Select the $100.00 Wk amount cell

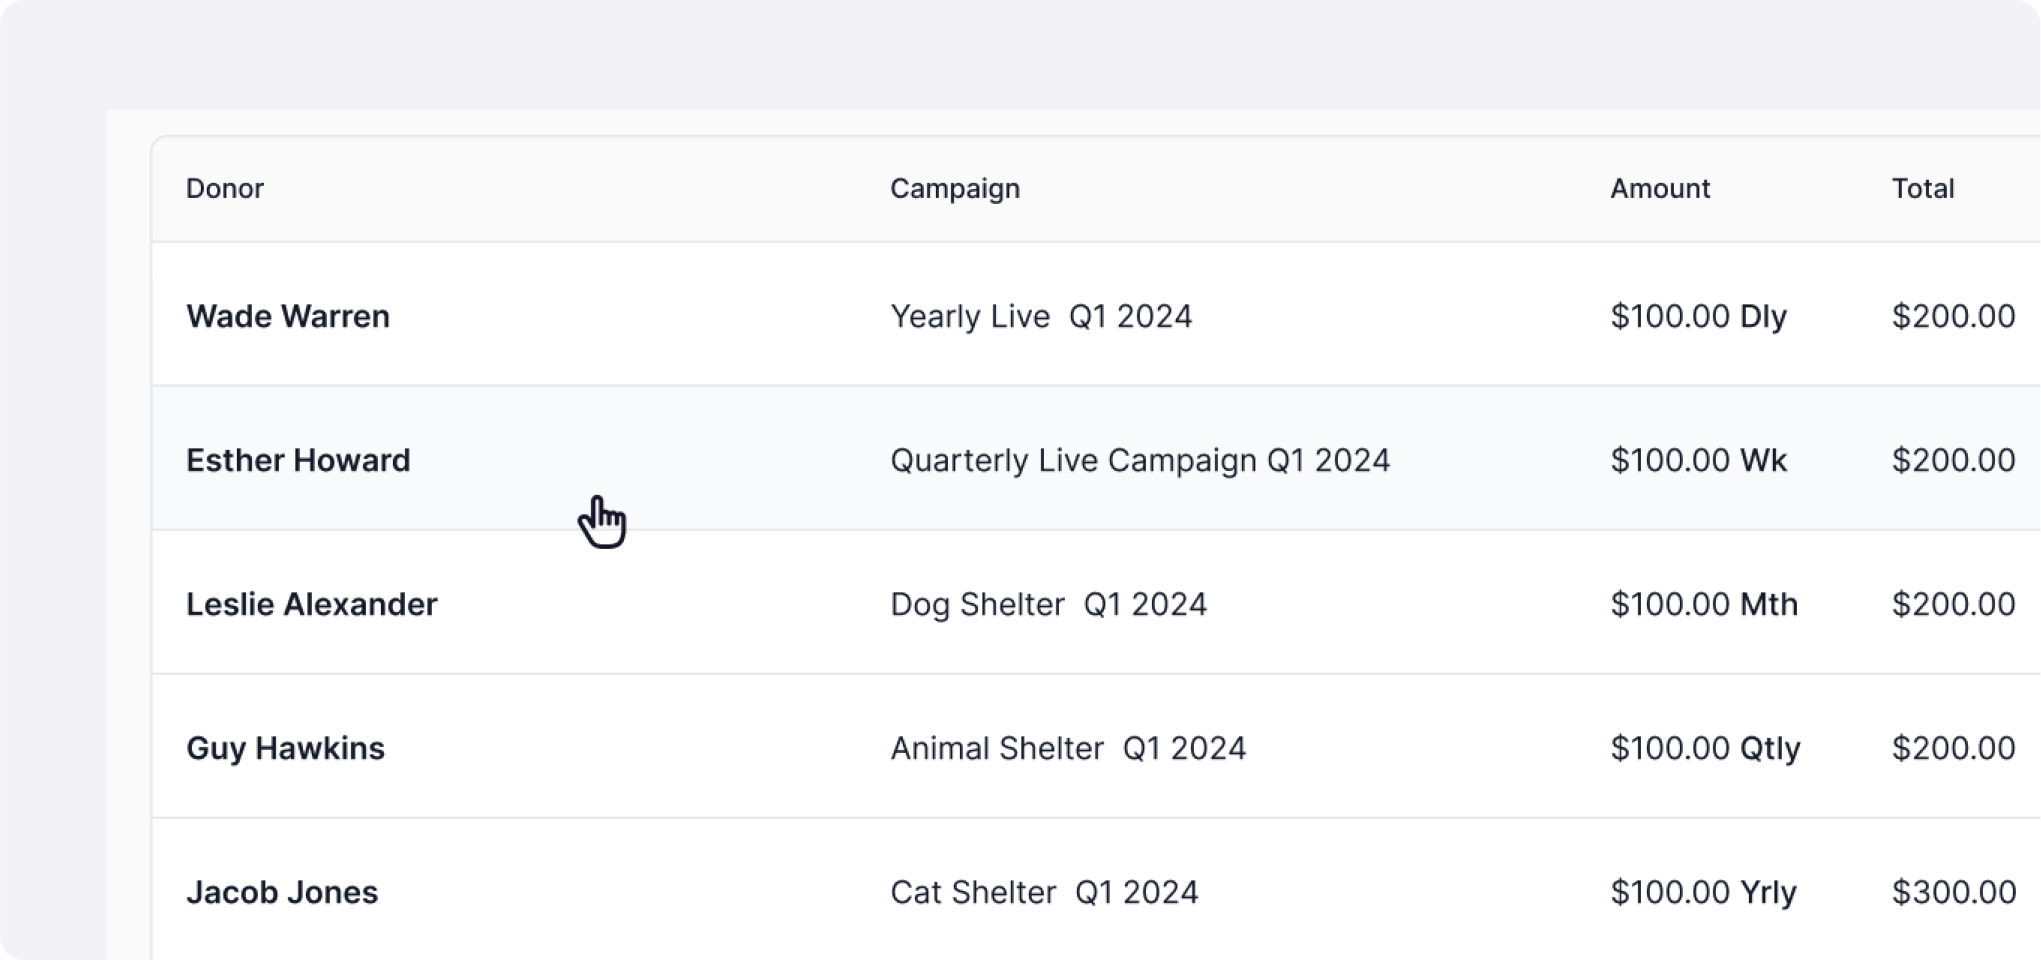pos(1698,460)
